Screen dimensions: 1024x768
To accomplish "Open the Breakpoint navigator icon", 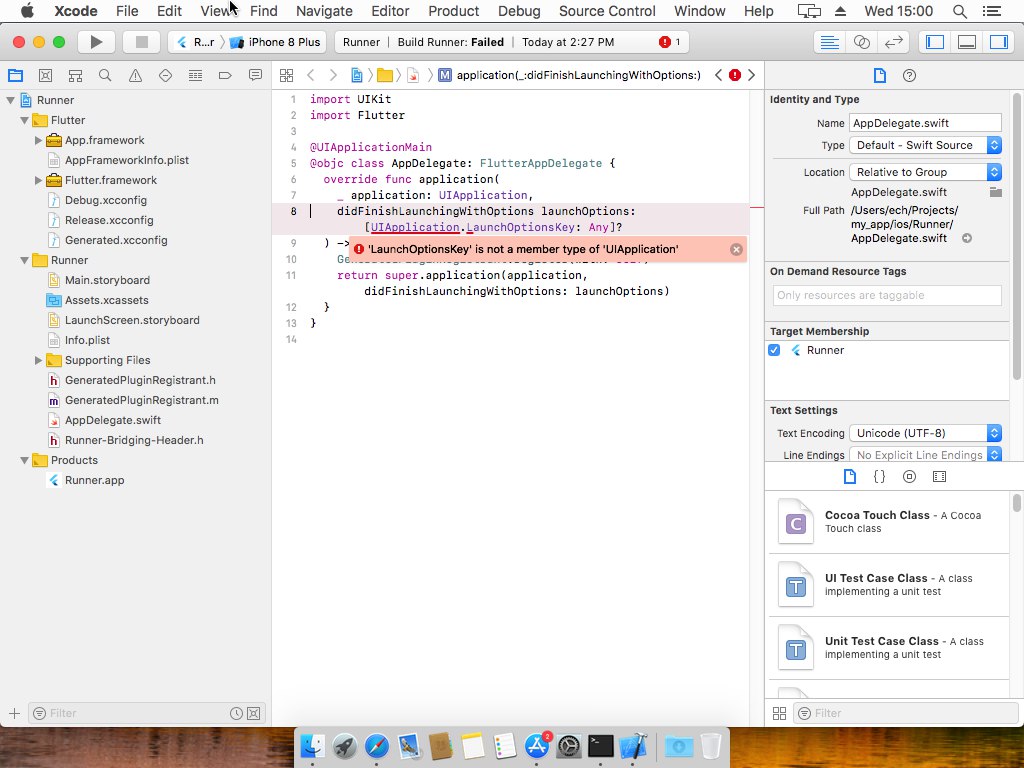I will coord(225,75).
